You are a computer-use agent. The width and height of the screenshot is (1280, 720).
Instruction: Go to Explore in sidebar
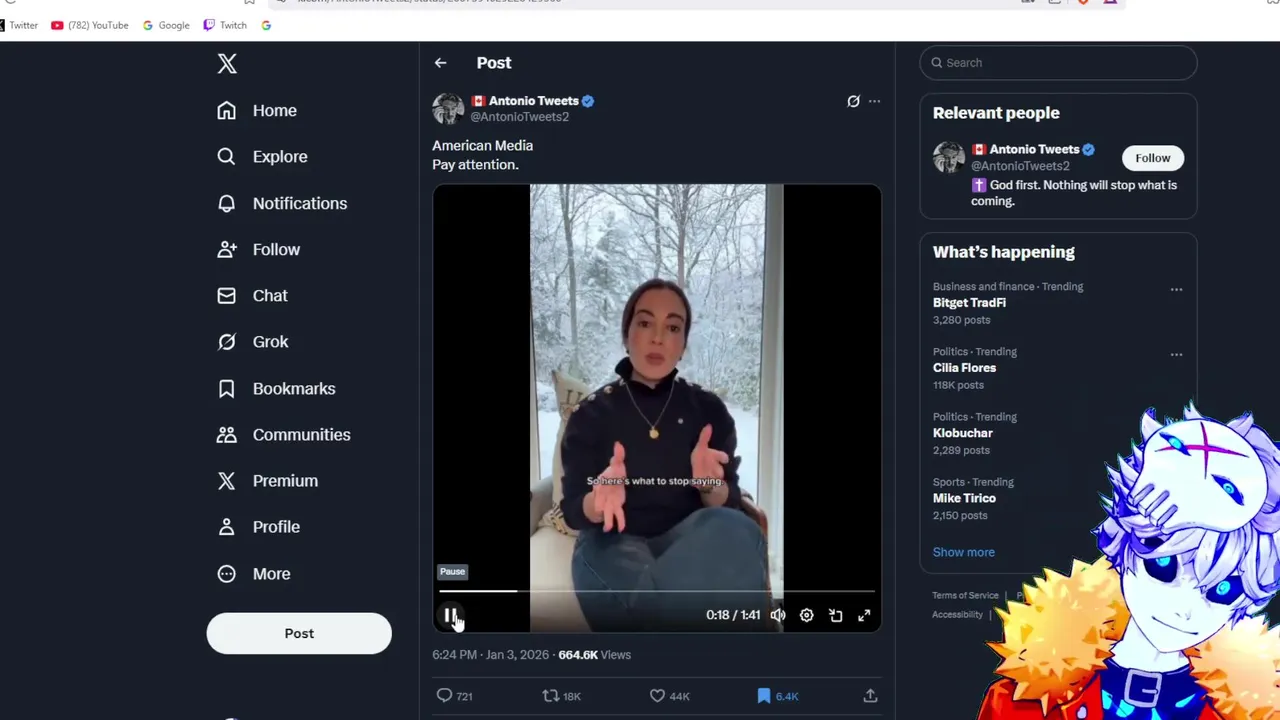pos(262,157)
